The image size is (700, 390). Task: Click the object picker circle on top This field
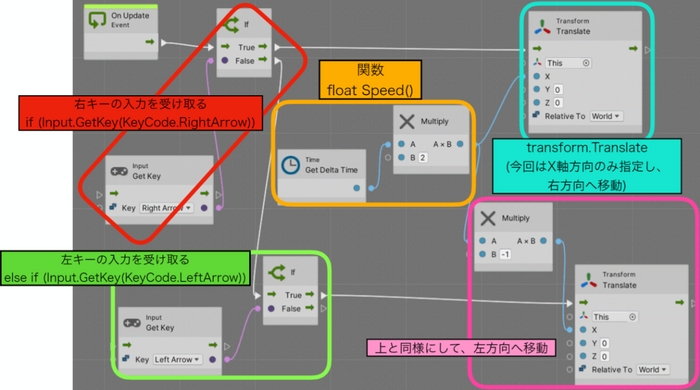(x=586, y=63)
